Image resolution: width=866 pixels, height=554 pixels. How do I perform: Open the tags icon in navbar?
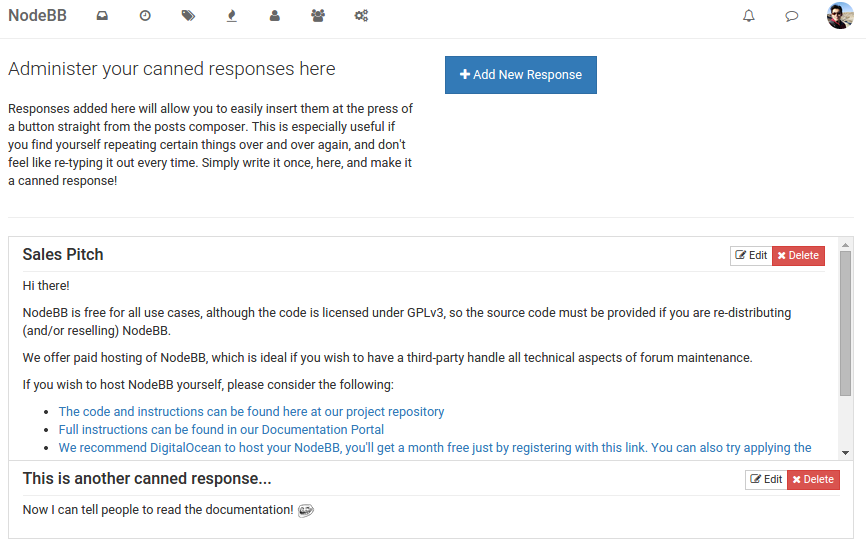click(188, 16)
